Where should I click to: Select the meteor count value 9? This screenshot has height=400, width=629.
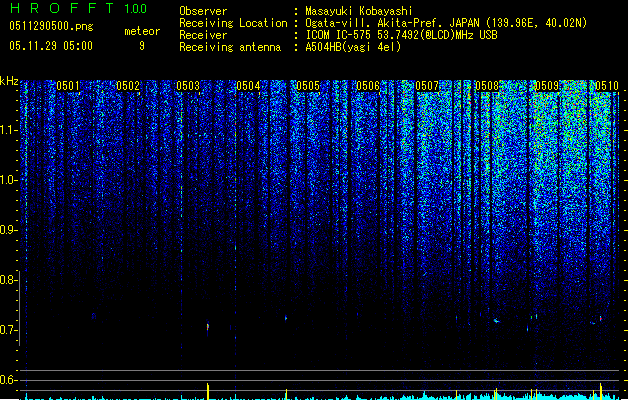click(x=142, y=46)
